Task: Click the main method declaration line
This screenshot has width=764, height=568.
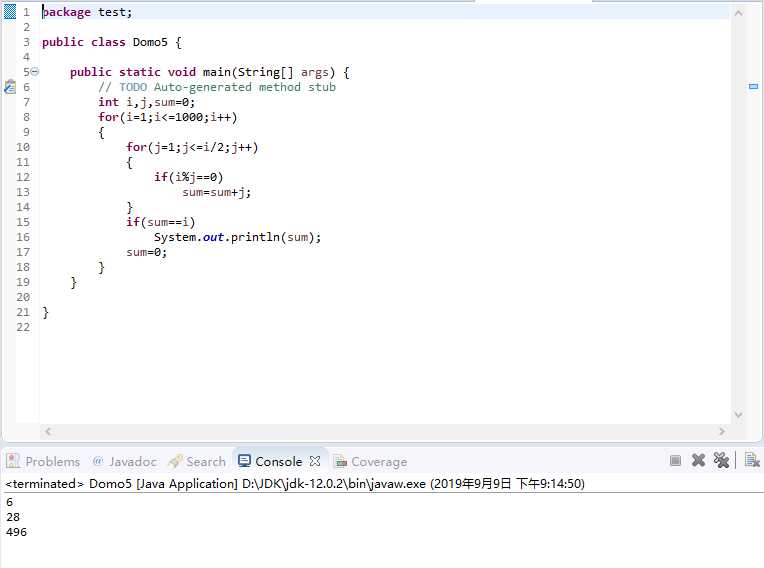Action: (210, 72)
